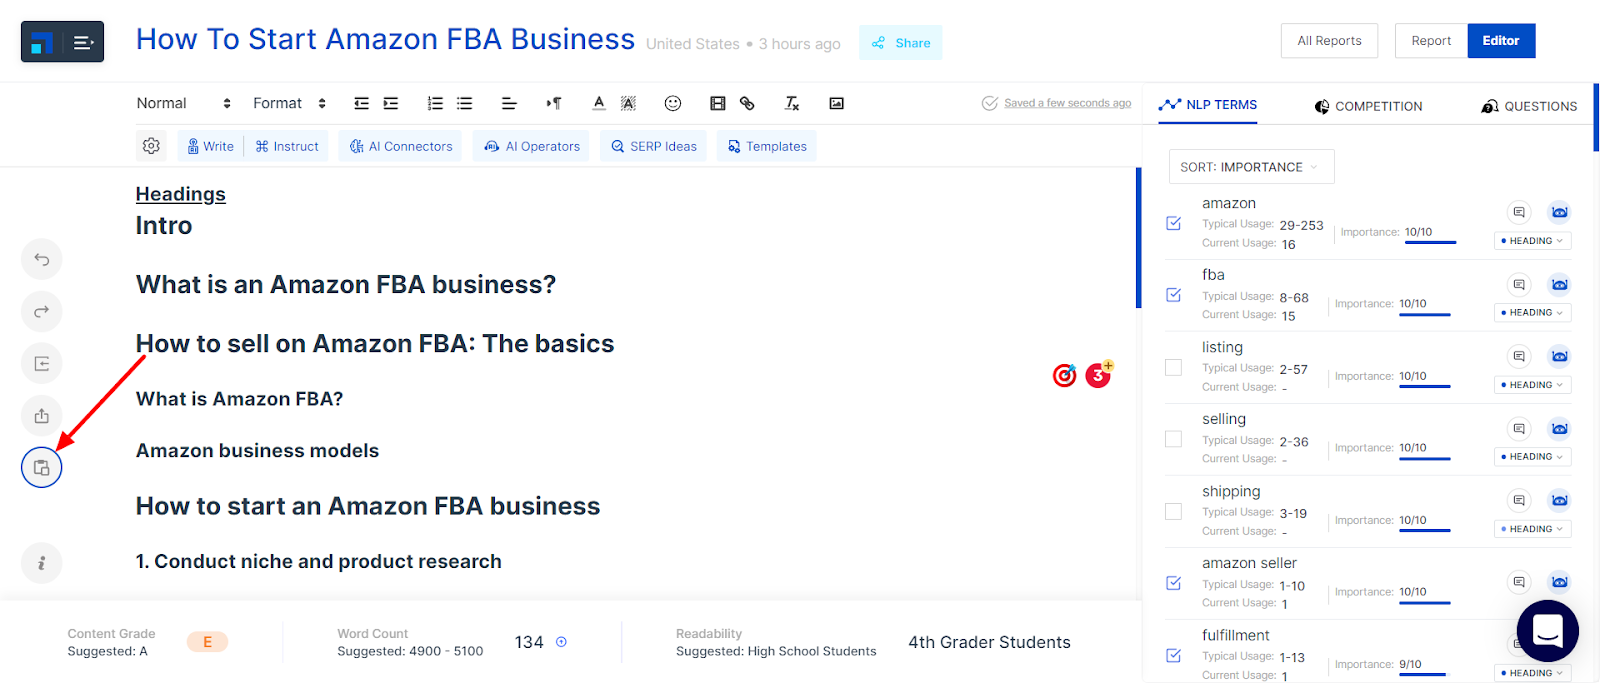This screenshot has width=1600, height=683.
Task: Expand HEADING dropdown for amazon term
Action: pyautogui.click(x=1532, y=241)
